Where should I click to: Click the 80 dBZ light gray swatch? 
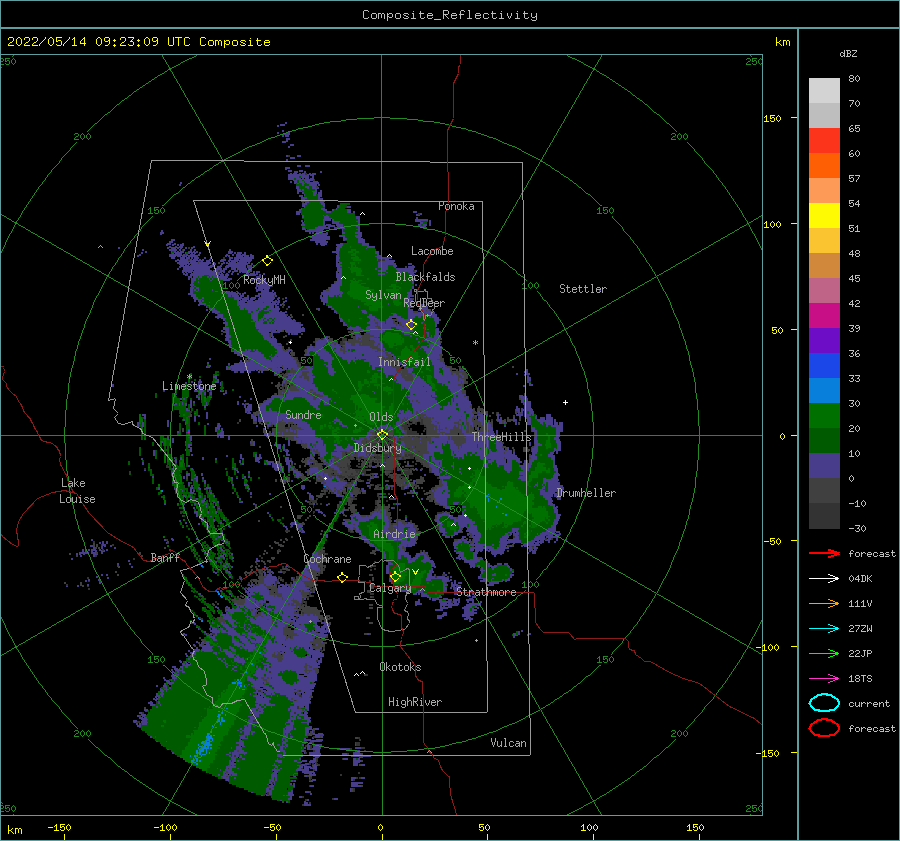pyautogui.click(x=824, y=91)
